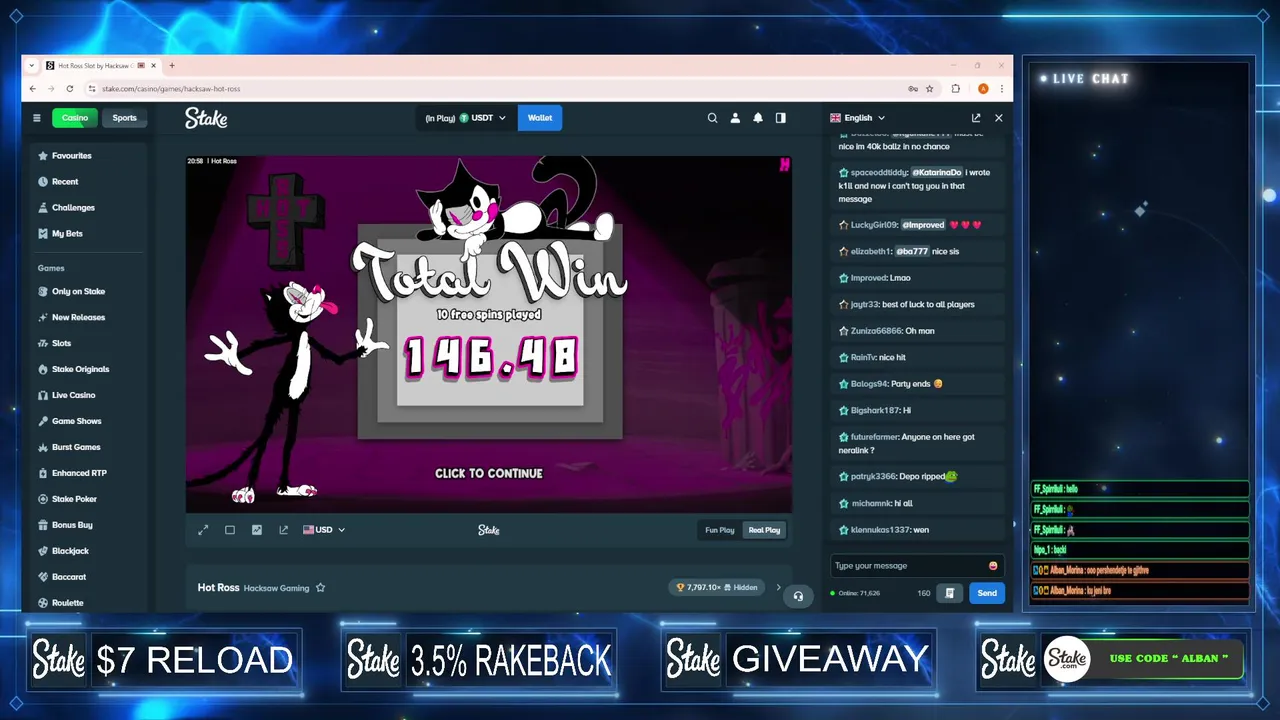Toggle the chat sidebar panel icon

click(x=781, y=118)
